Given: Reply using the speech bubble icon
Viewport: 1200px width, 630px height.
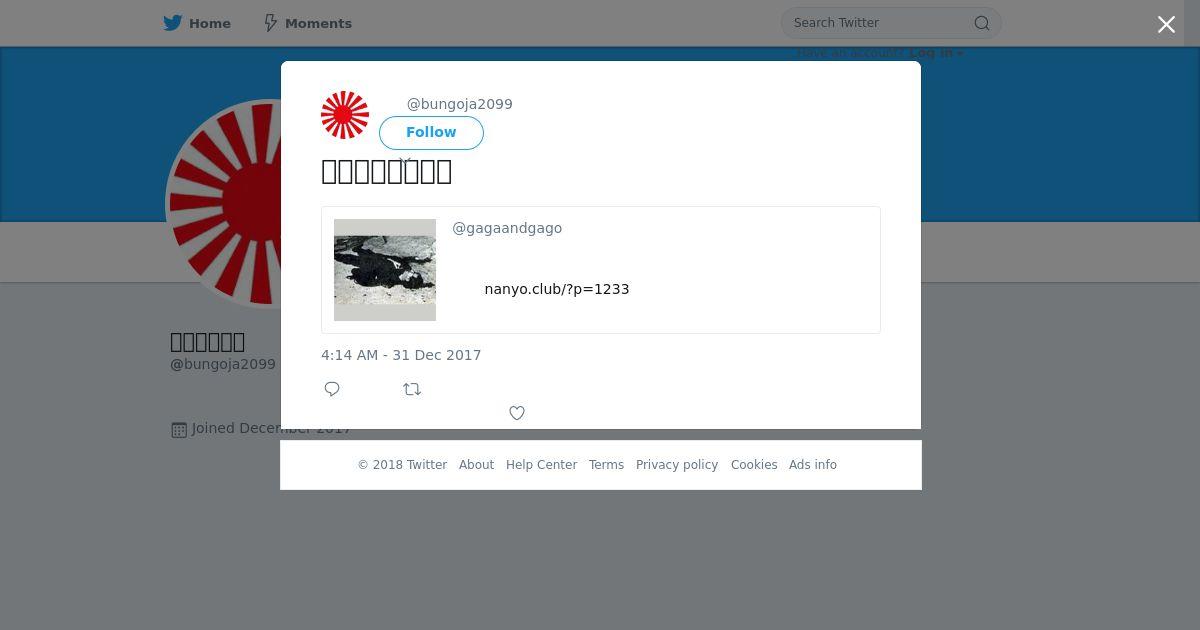Looking at the screenshot, I should [332, 389].
